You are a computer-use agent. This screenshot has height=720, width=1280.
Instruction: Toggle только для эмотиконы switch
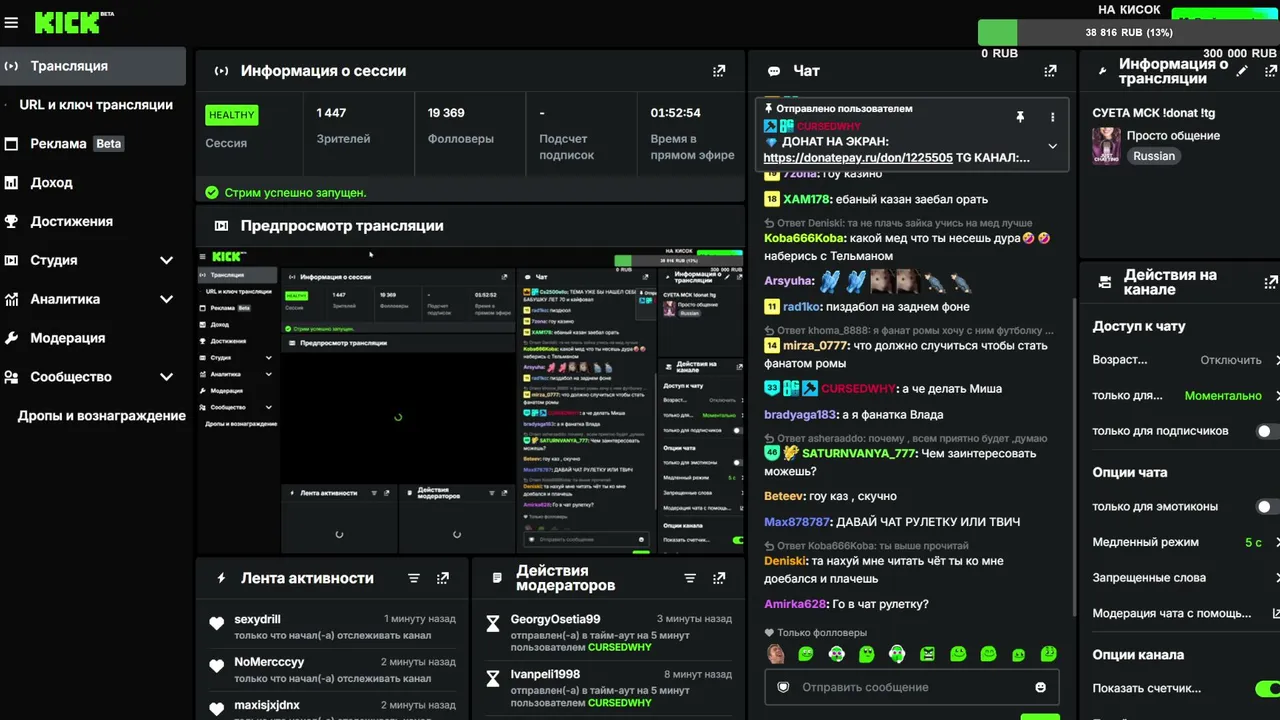tap(1268, 507)
